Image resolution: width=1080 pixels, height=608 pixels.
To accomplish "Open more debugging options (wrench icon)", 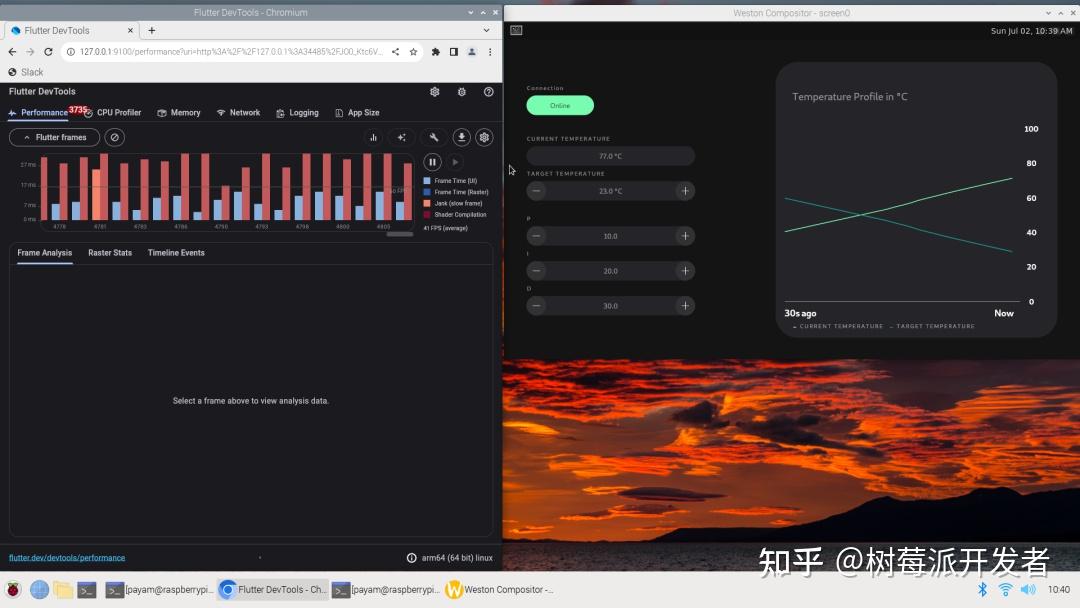I will (x=434, y=137).
